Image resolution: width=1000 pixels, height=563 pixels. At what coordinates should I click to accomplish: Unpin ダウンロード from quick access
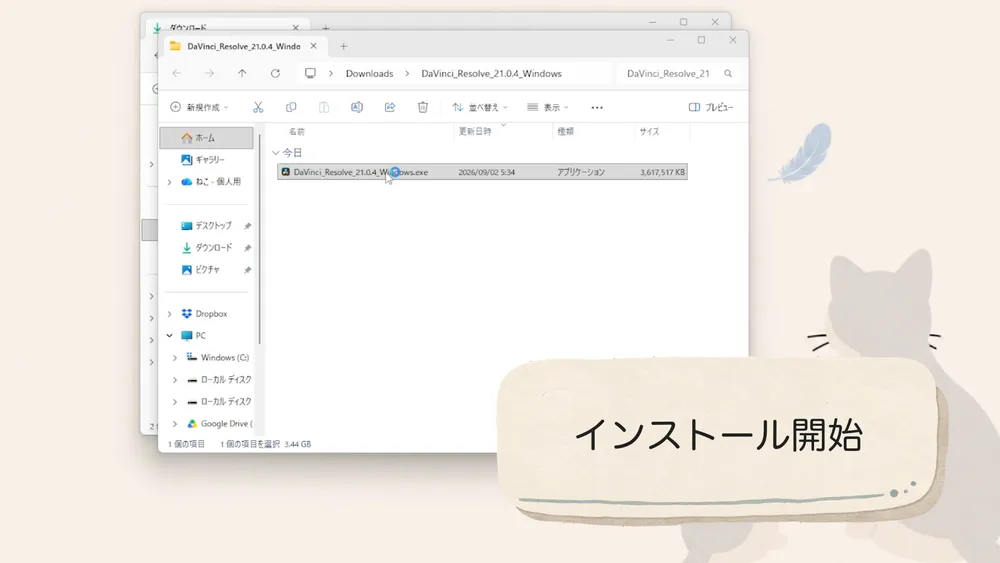(x=247, y=248)
